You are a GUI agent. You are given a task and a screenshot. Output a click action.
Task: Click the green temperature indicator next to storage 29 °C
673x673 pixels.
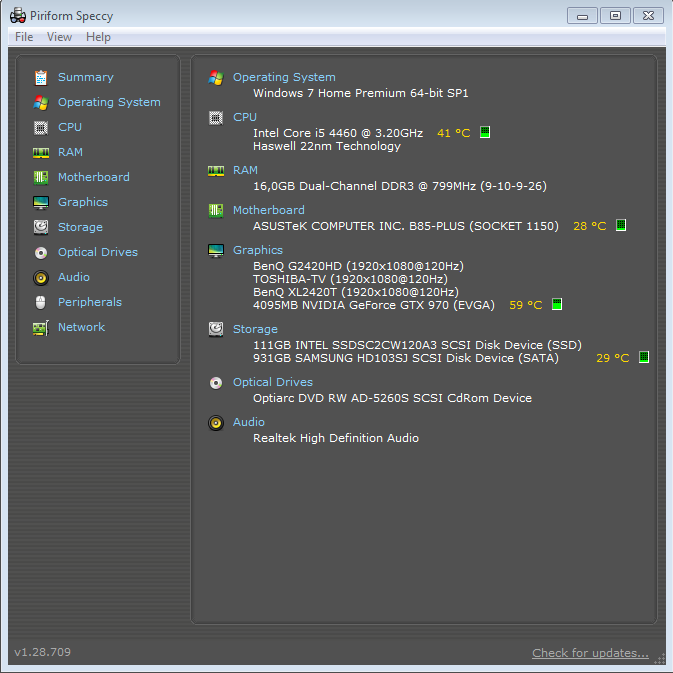click(643, 357)
